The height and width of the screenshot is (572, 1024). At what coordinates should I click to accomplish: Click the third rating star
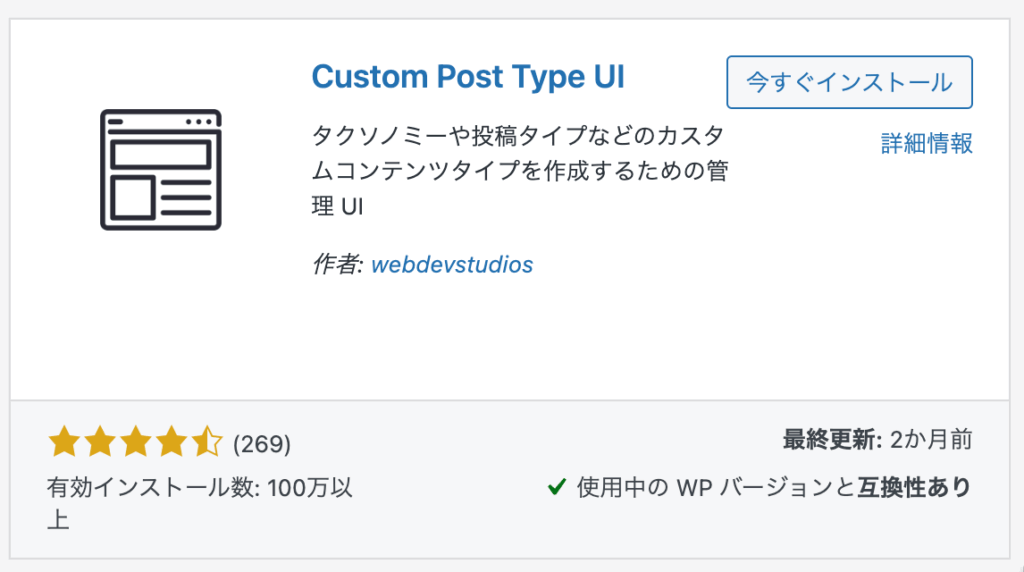point(135,441)
